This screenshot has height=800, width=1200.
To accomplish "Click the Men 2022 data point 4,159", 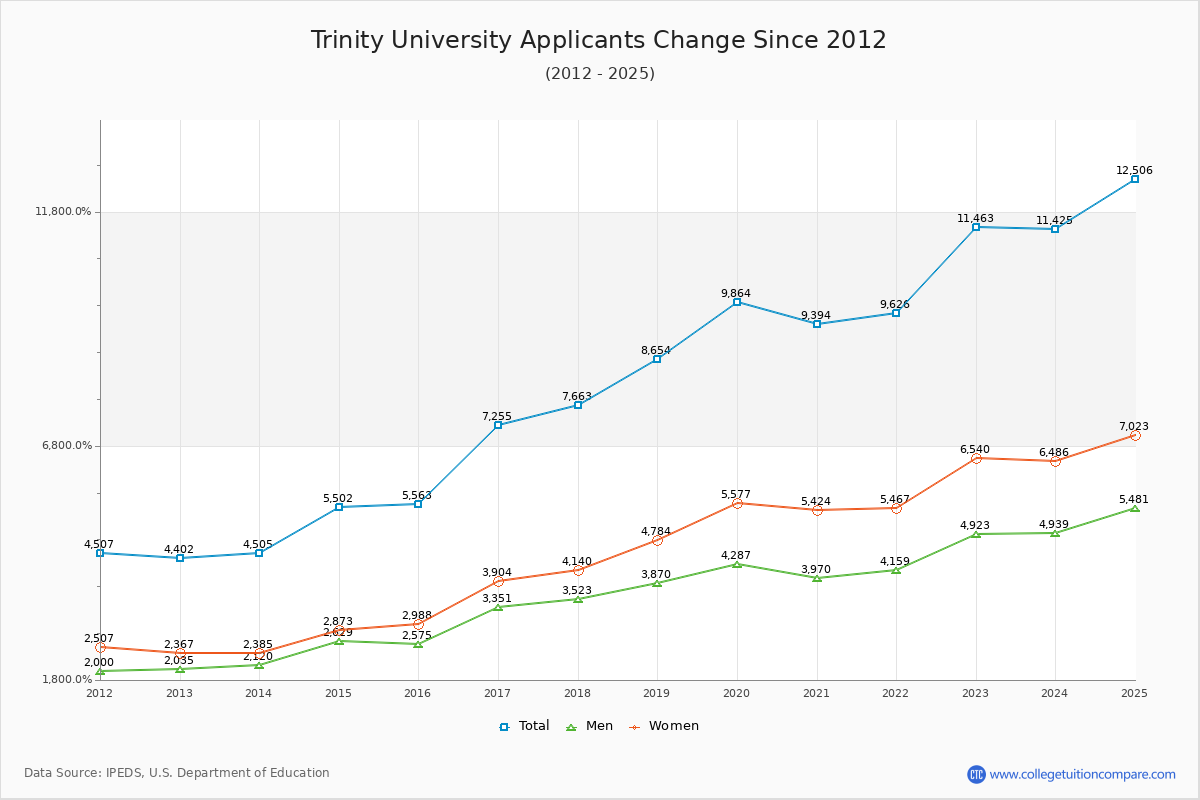I will click(x=896, y=570).
